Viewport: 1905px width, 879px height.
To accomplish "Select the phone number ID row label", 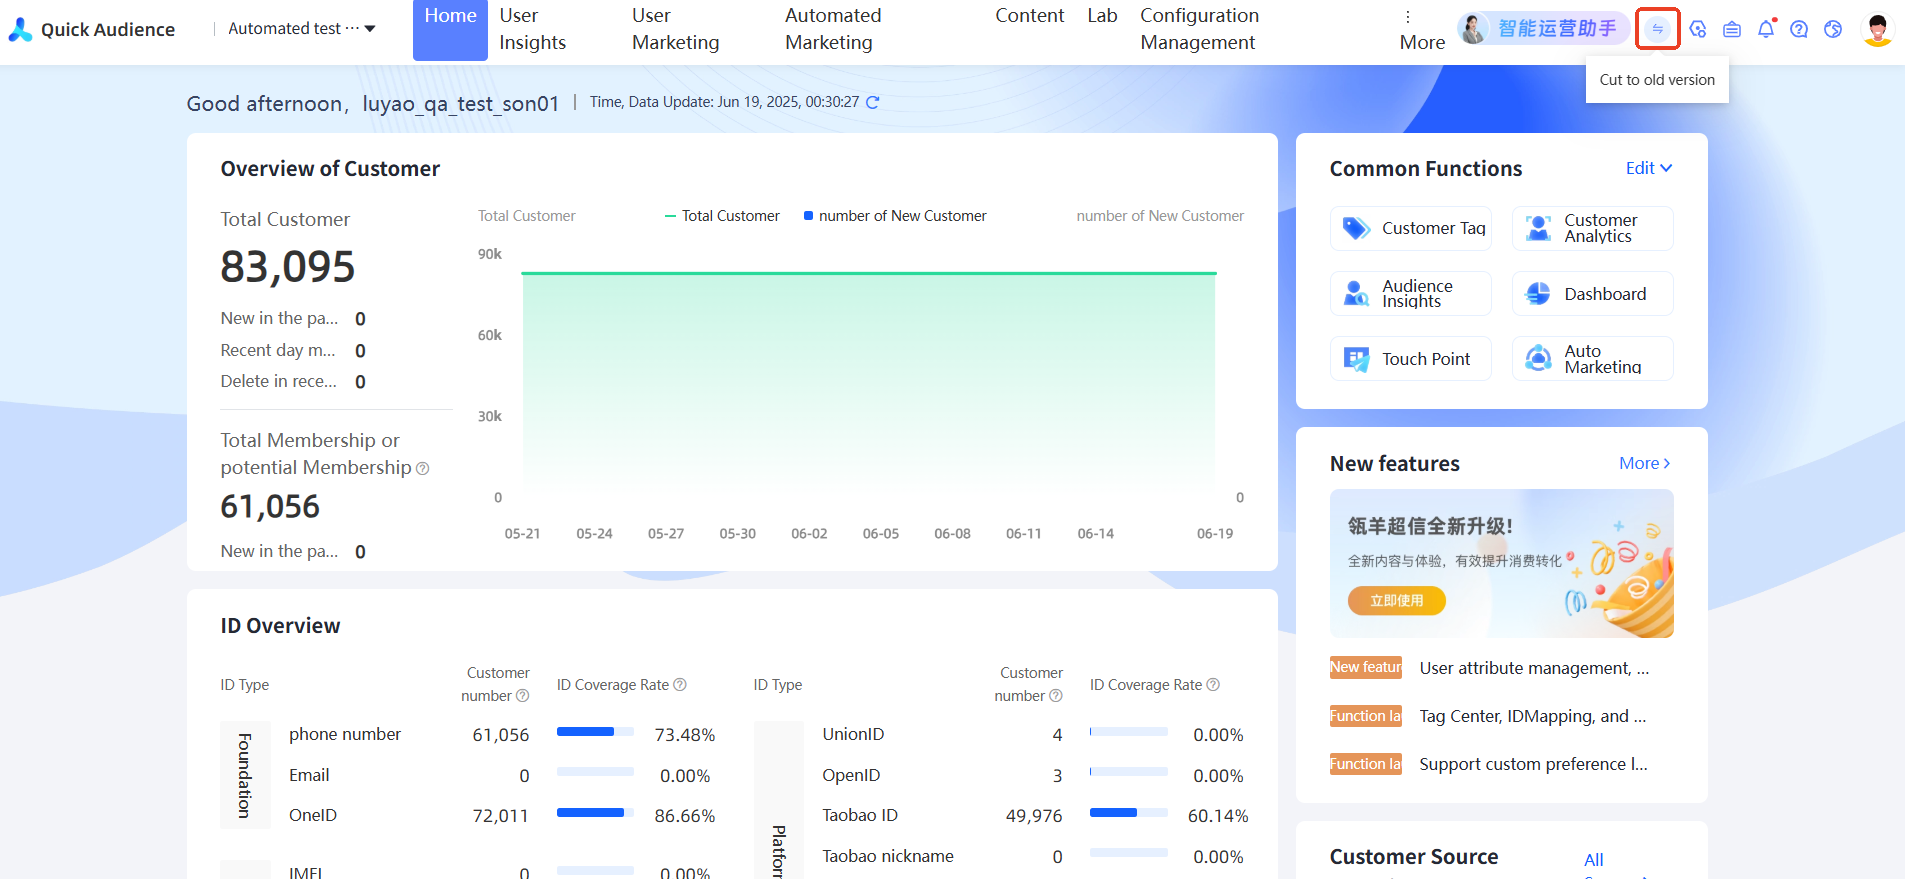I will click(x=345, y=734).
